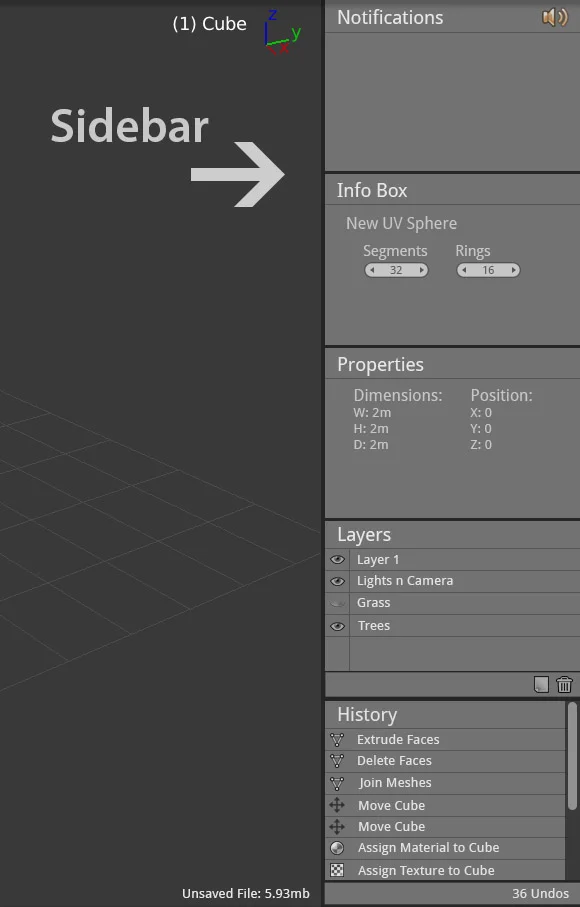The width and height of the screenshot is (580, 907).
Task: Click the New UV Sphere label
Action: [401, 223]
